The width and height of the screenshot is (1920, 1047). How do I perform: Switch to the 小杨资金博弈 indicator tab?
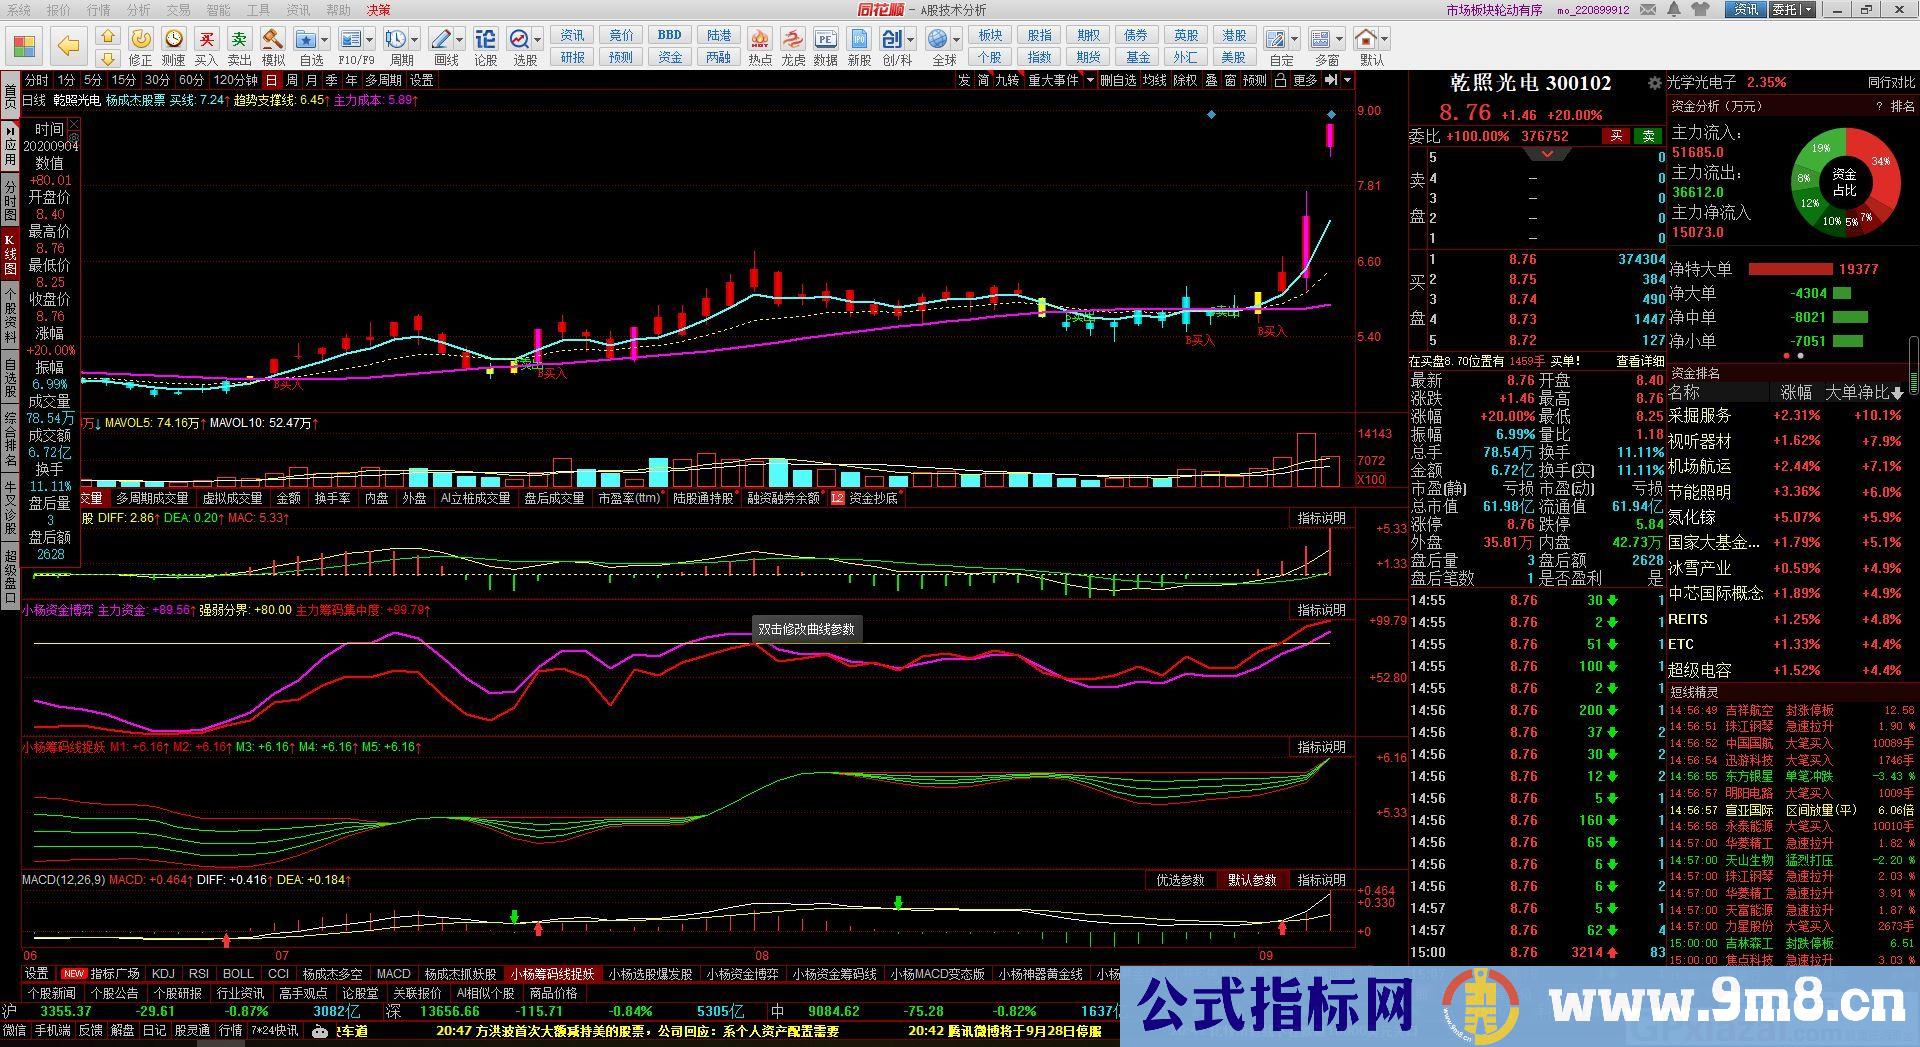pyautogui.click(x=742, y=973)
